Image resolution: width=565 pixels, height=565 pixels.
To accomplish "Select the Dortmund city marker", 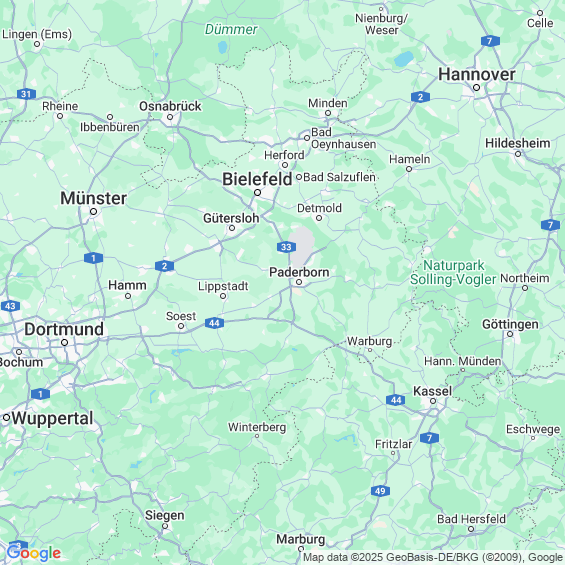I will (x=64, y=342).
